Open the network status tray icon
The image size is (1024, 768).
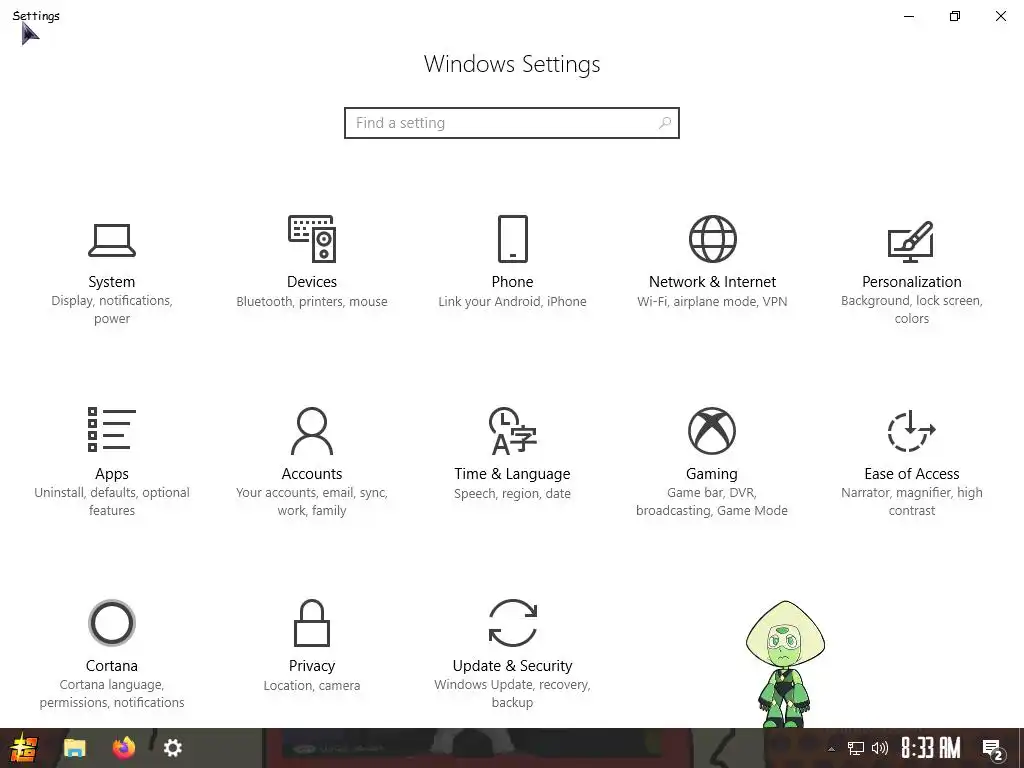point(856,748)
